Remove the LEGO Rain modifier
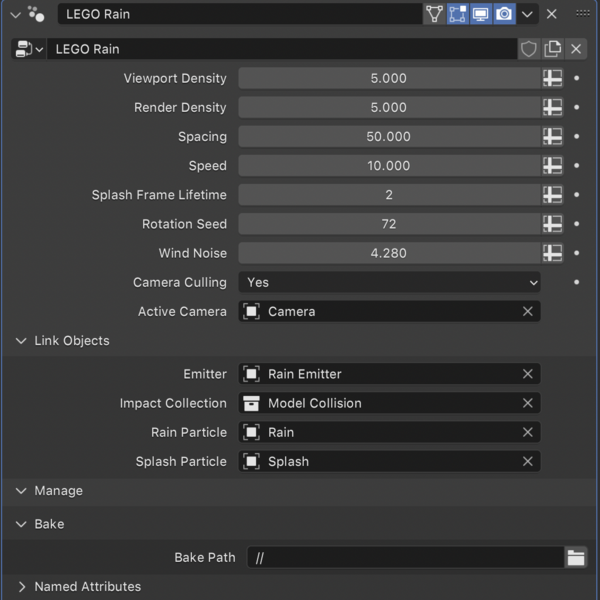600x600 pixels. tap(551, 14)
